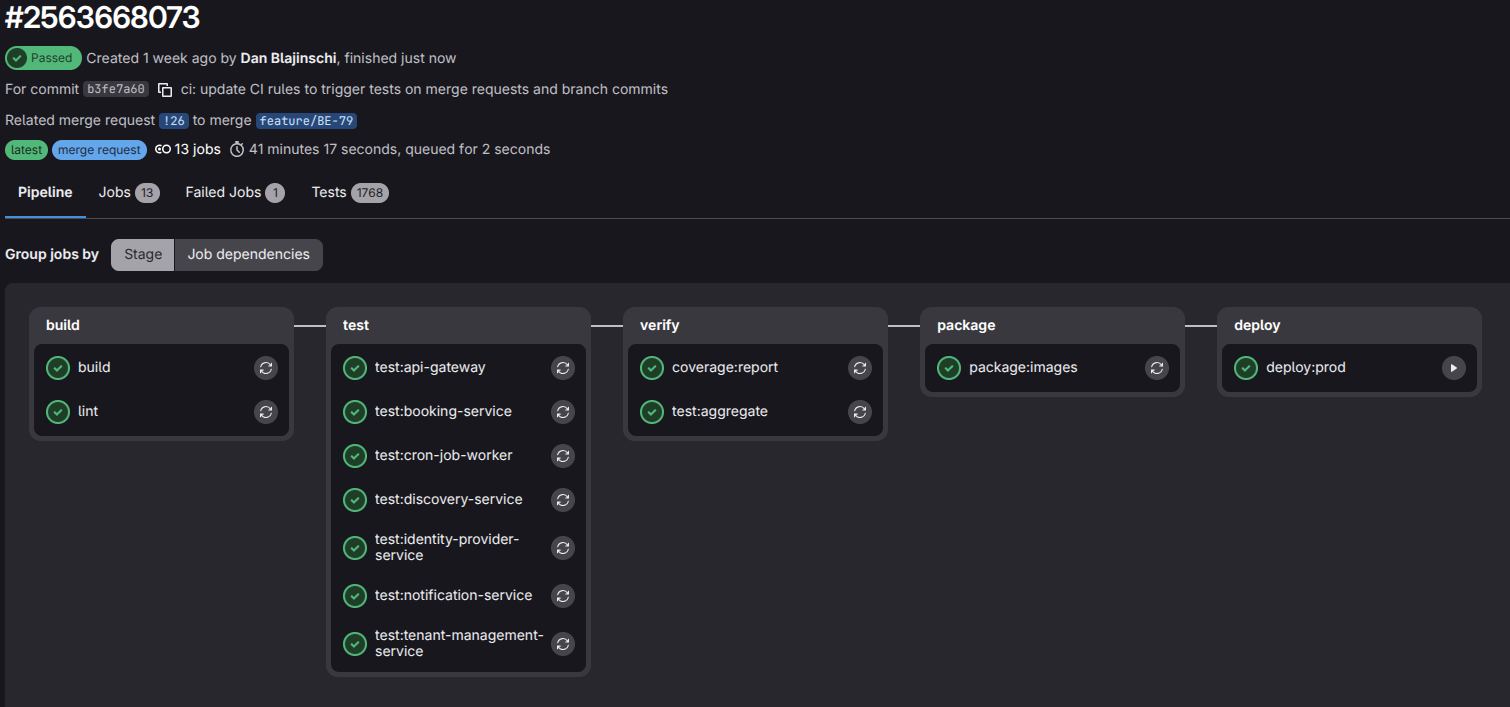The width and height of the screenshot is (1510, 707).
Task: Click the passed status icon of test:aggregate
Action: click(x=652, y=411)
